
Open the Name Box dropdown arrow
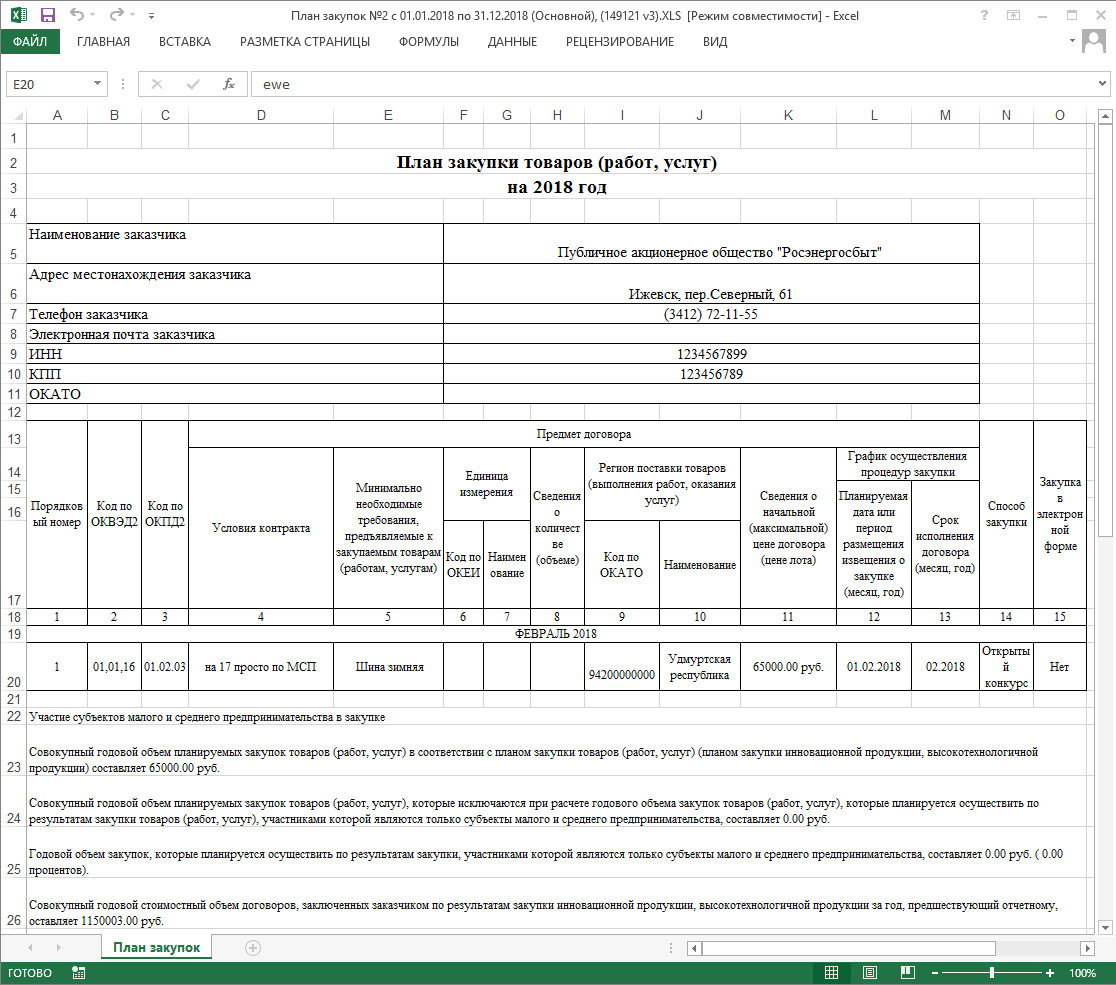pyautogui.click(x=97, y=84)
